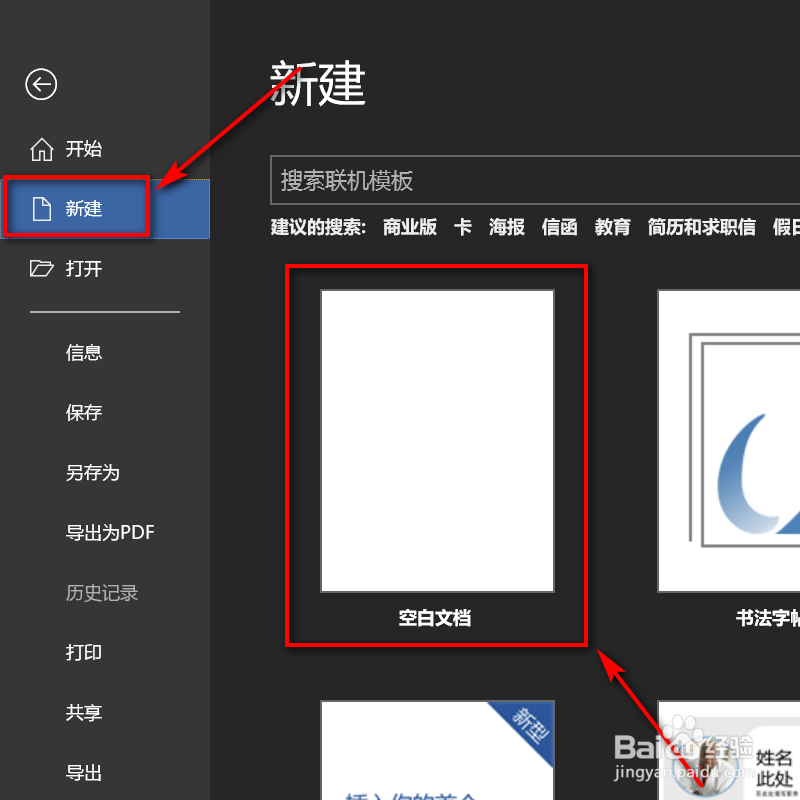Open the 打印 (Print) page
800x800 pixels.
(83, 652)
